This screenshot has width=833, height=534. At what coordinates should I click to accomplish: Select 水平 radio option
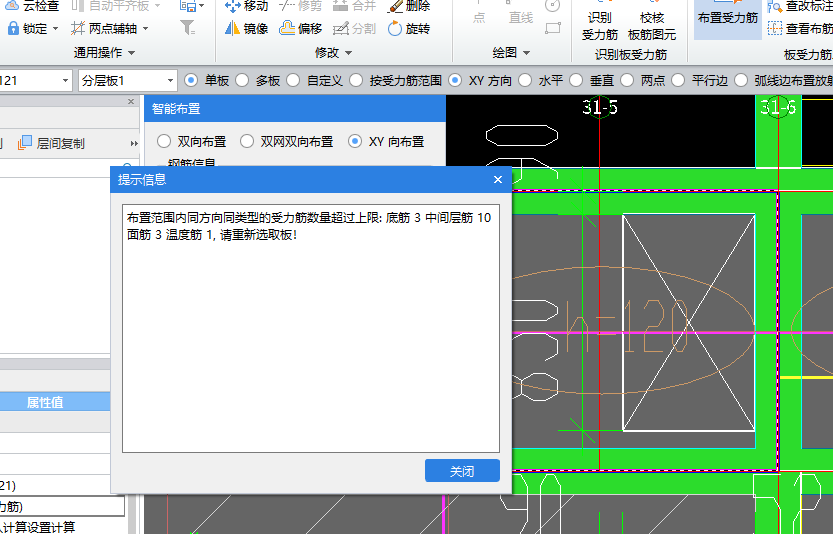525,80
